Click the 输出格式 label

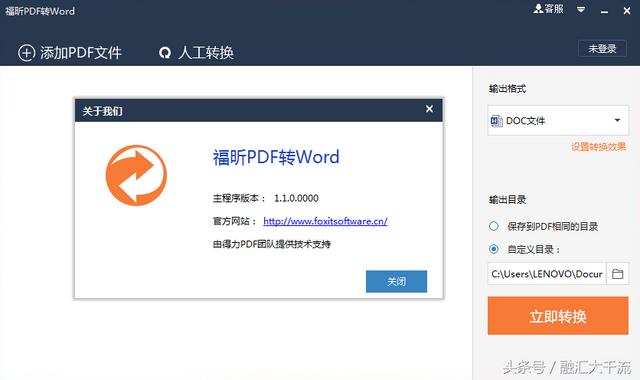coord(507,89)
